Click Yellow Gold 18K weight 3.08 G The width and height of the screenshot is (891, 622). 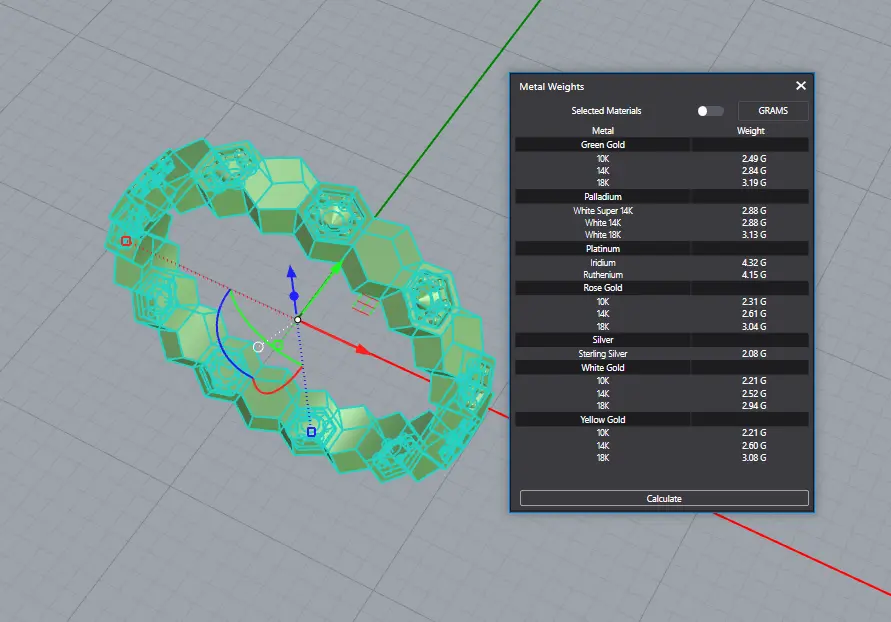pos(753,458)
